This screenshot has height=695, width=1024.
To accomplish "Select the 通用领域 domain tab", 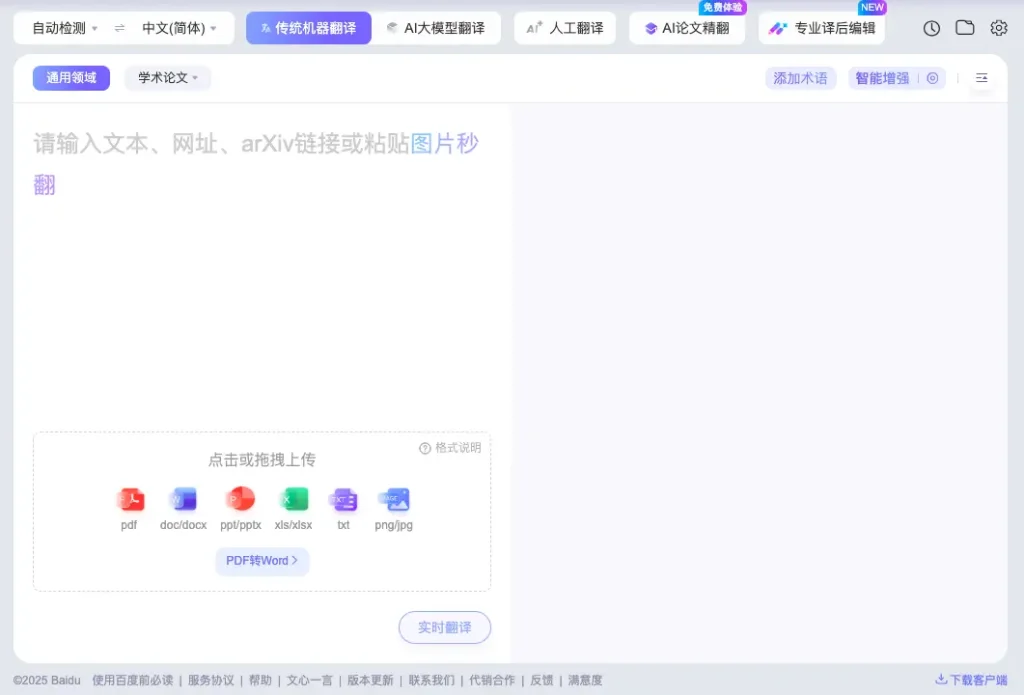I will [x=71, y=78].
